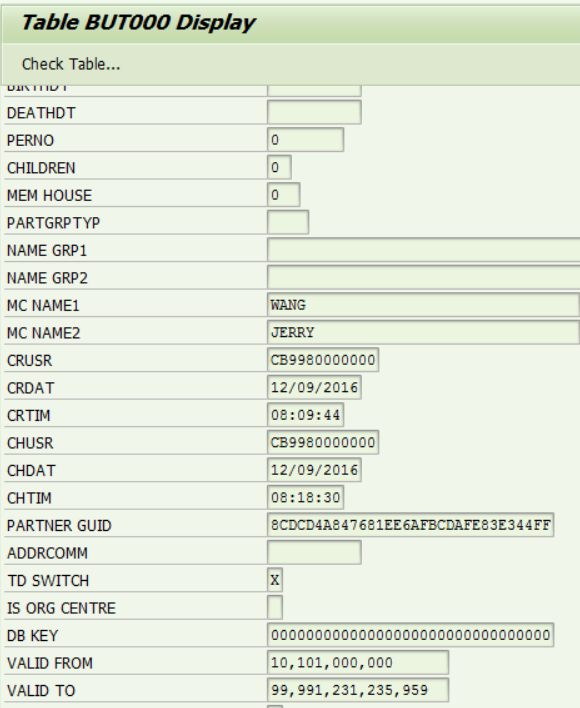
Task: Click the empty ADDRCOMM field
Action: coord(314,553)
